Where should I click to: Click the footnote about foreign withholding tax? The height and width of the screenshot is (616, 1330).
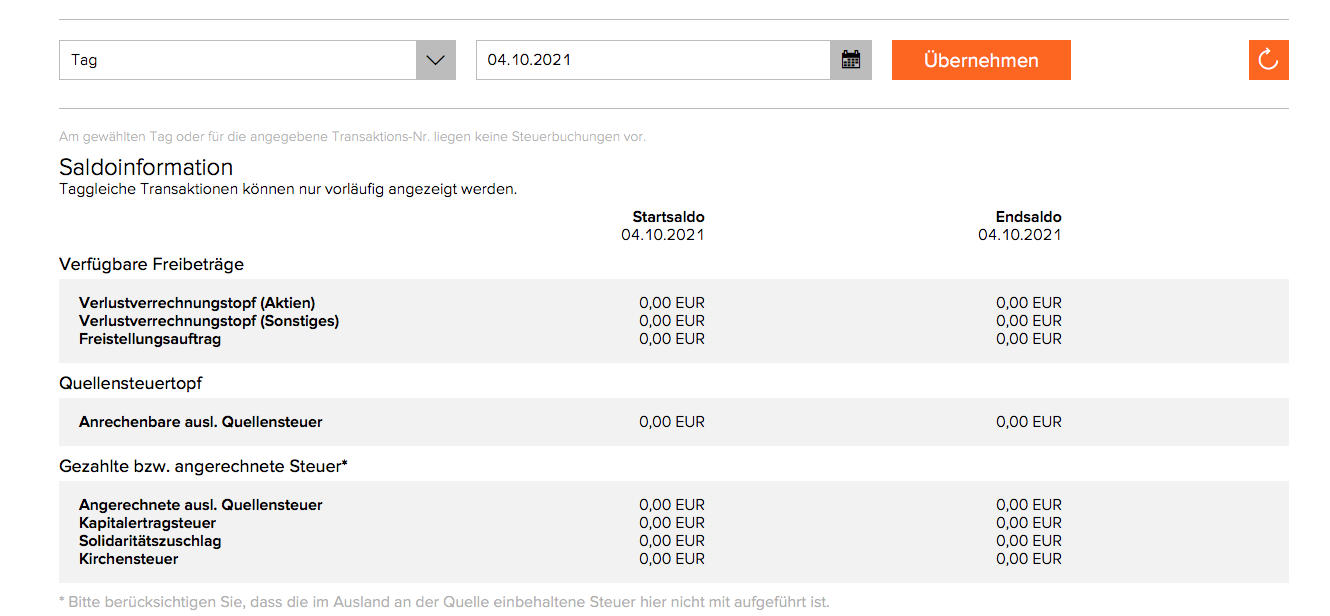click(x=444, y=602)
